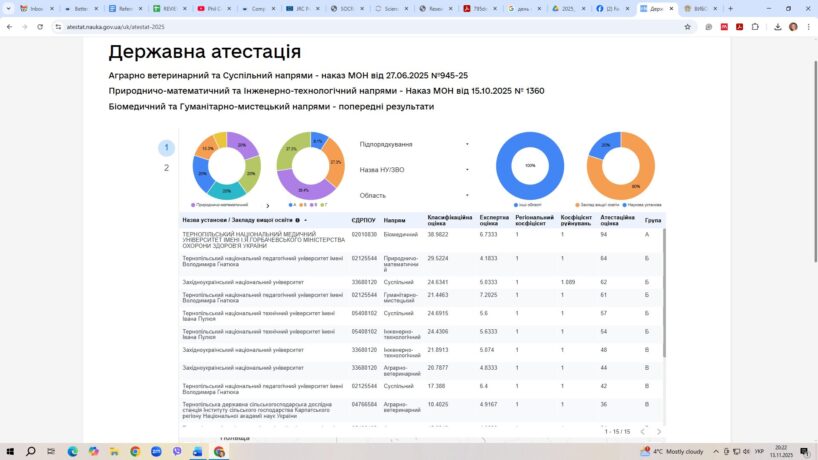Click the taskbar search magnifier icon
This screenshot has width=818, height=460.
31,451
